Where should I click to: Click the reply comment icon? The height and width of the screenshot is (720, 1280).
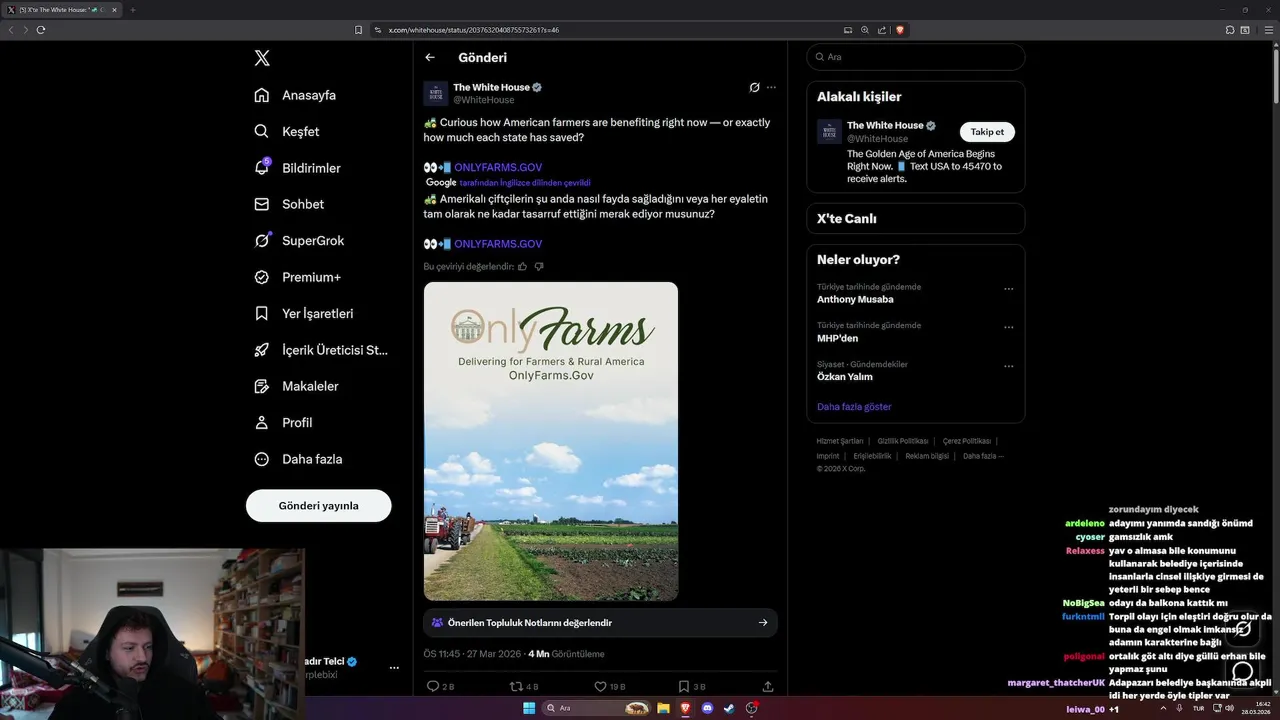(x=433, y=687)
